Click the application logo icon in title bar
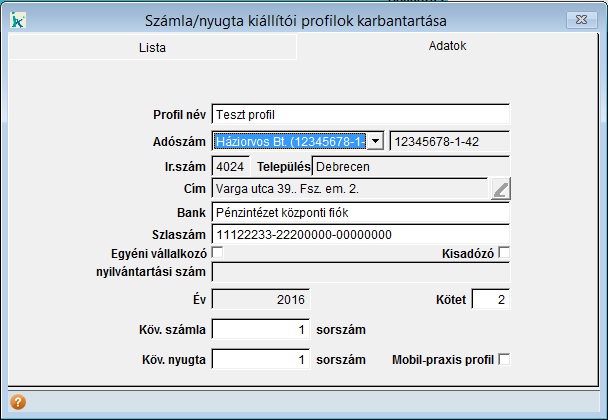 [x=18, y=19]
